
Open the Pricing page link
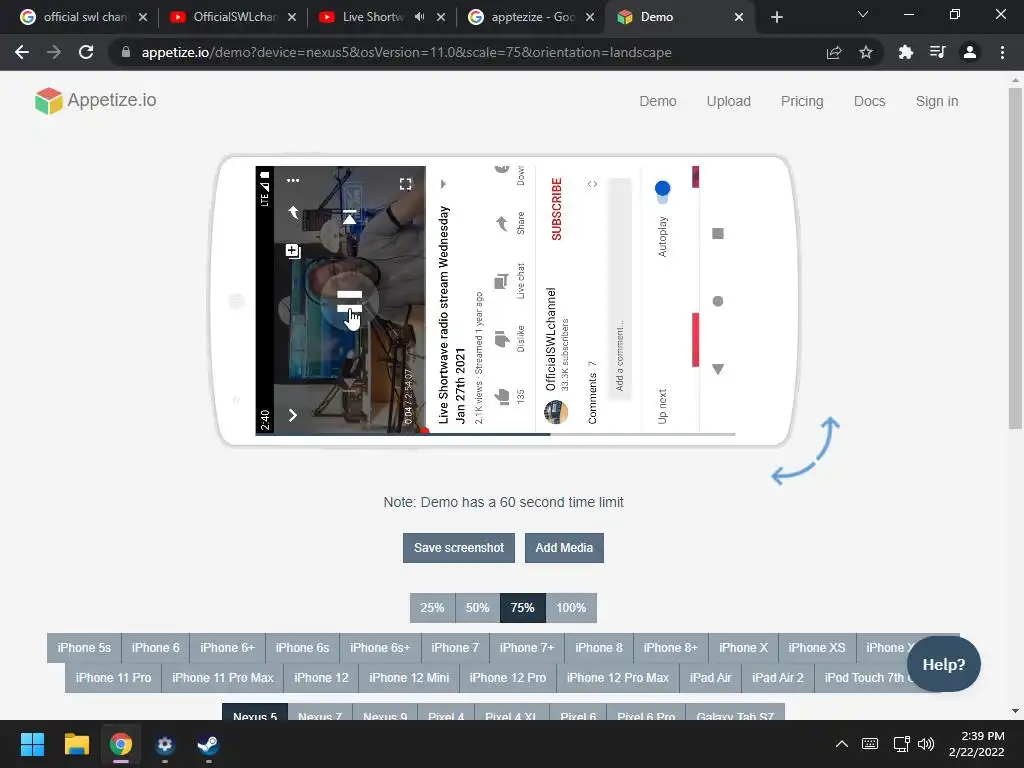[x=802, y=101]
